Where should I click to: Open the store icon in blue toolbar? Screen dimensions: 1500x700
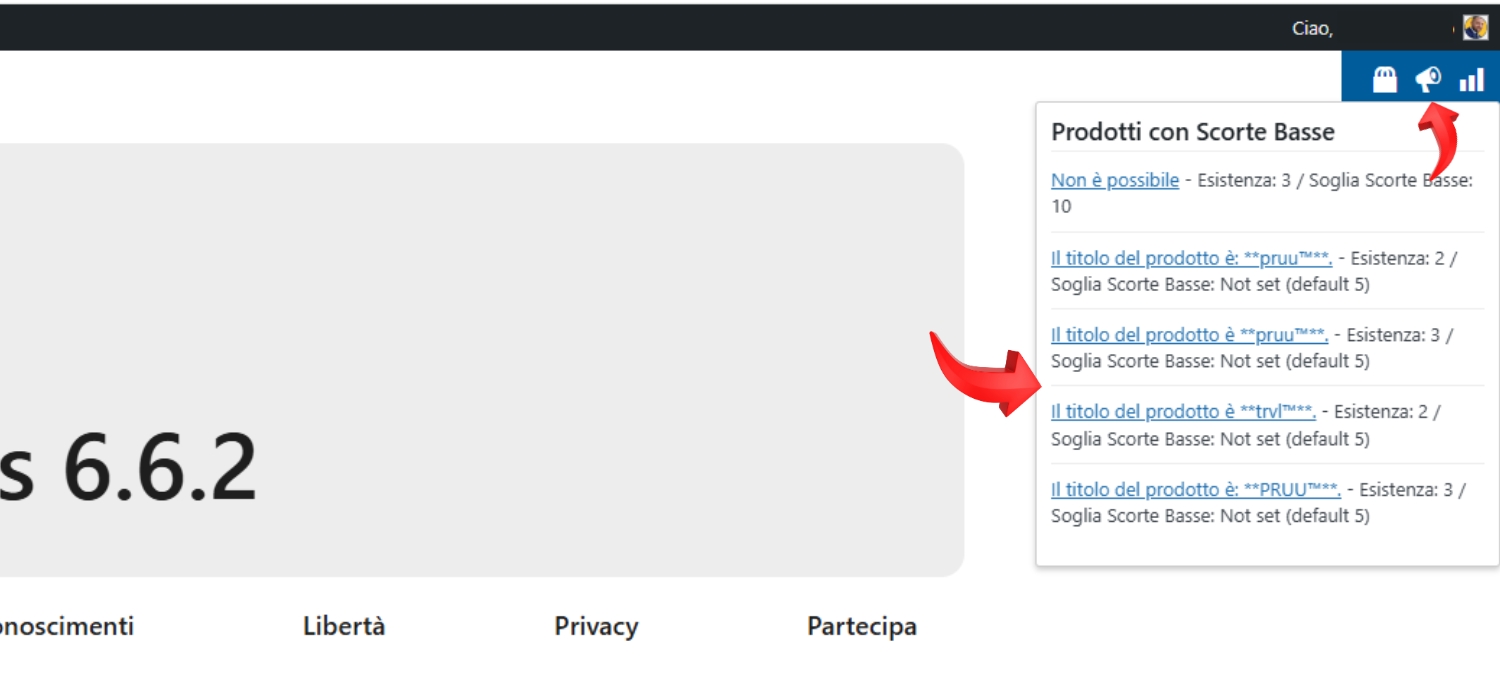click(1384, 79)
